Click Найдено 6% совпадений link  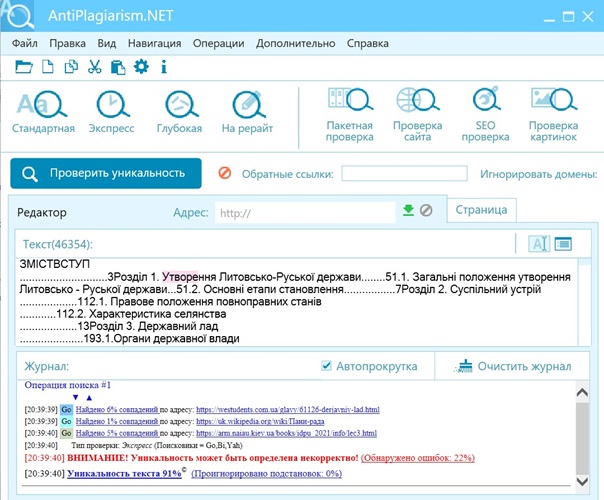click(x=117, y=409)
